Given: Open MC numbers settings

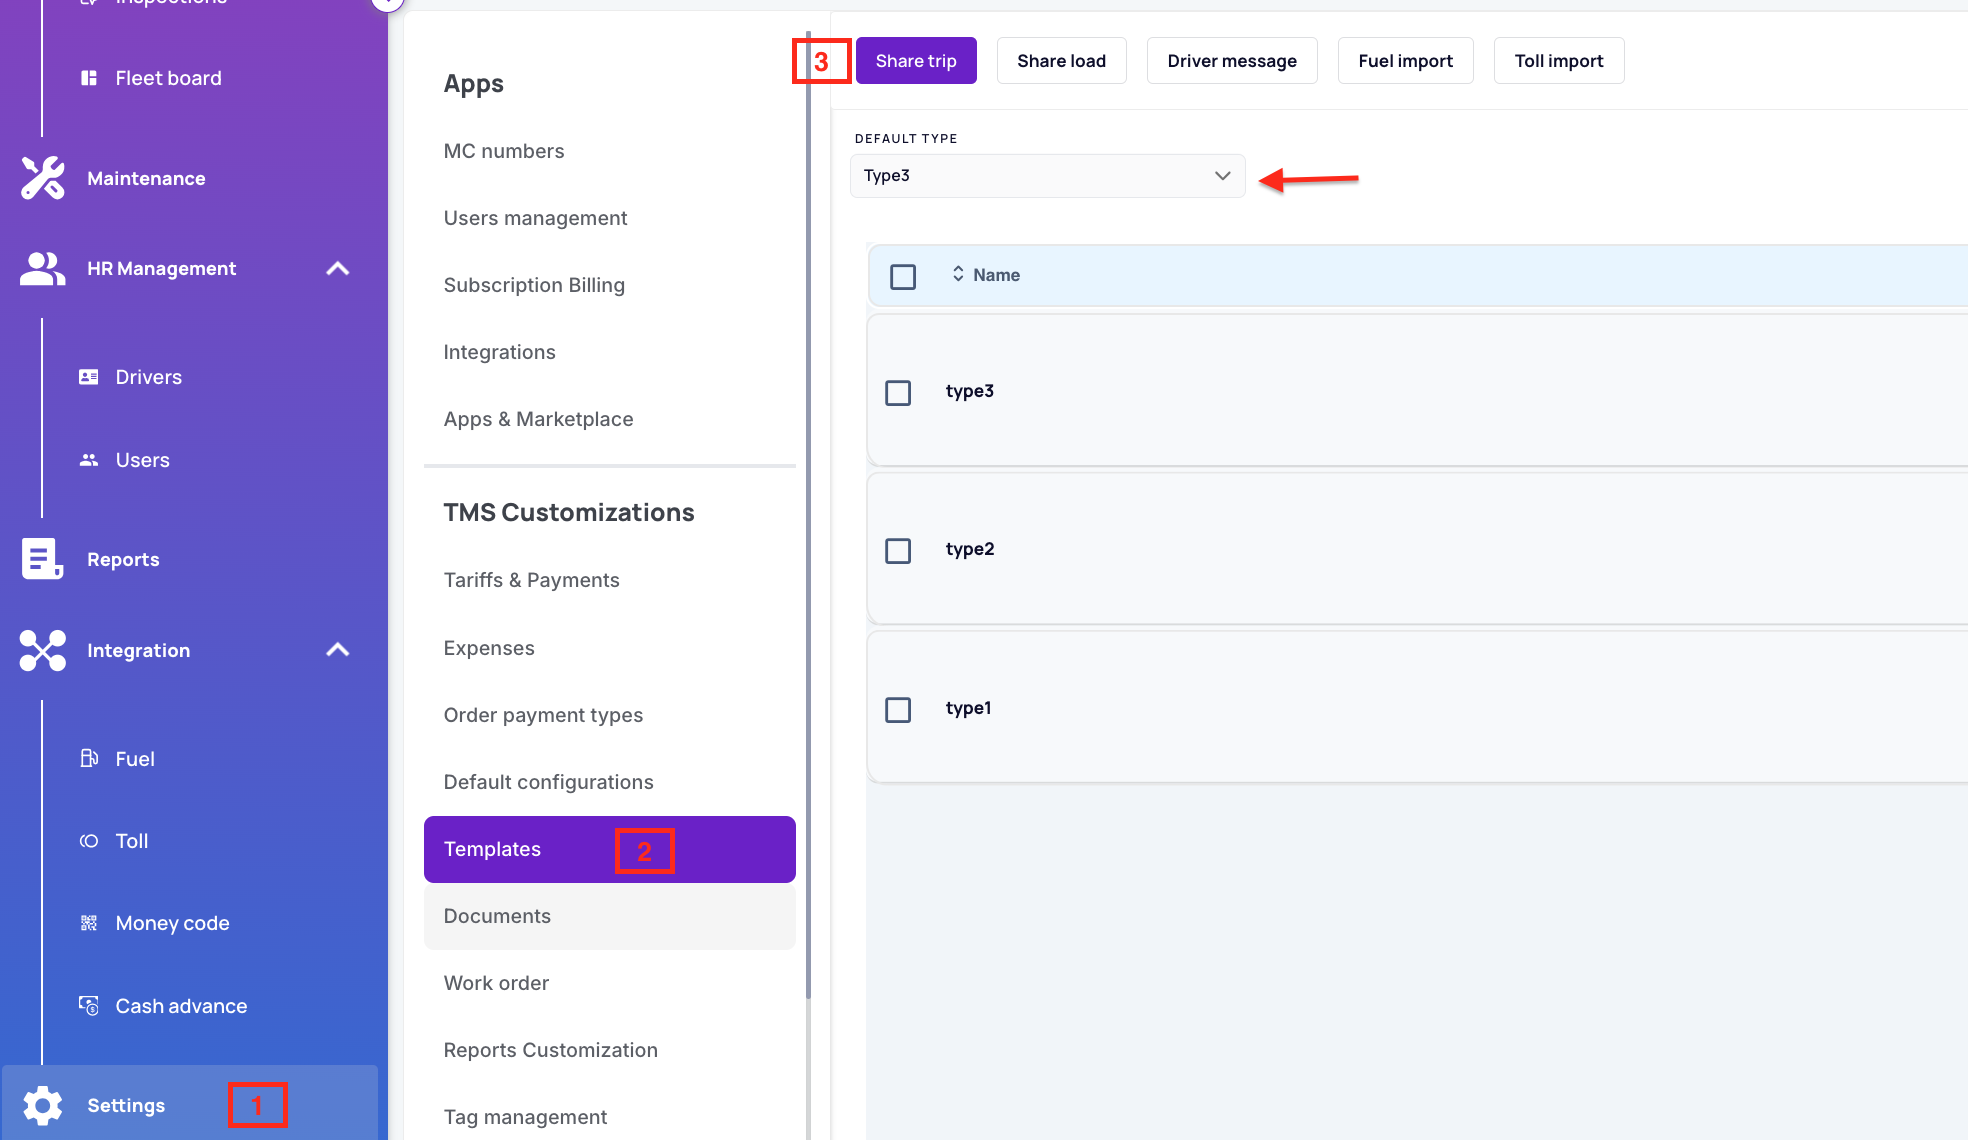Looking at the screenshot, I should pyautogui.click(x=504, y=151).
